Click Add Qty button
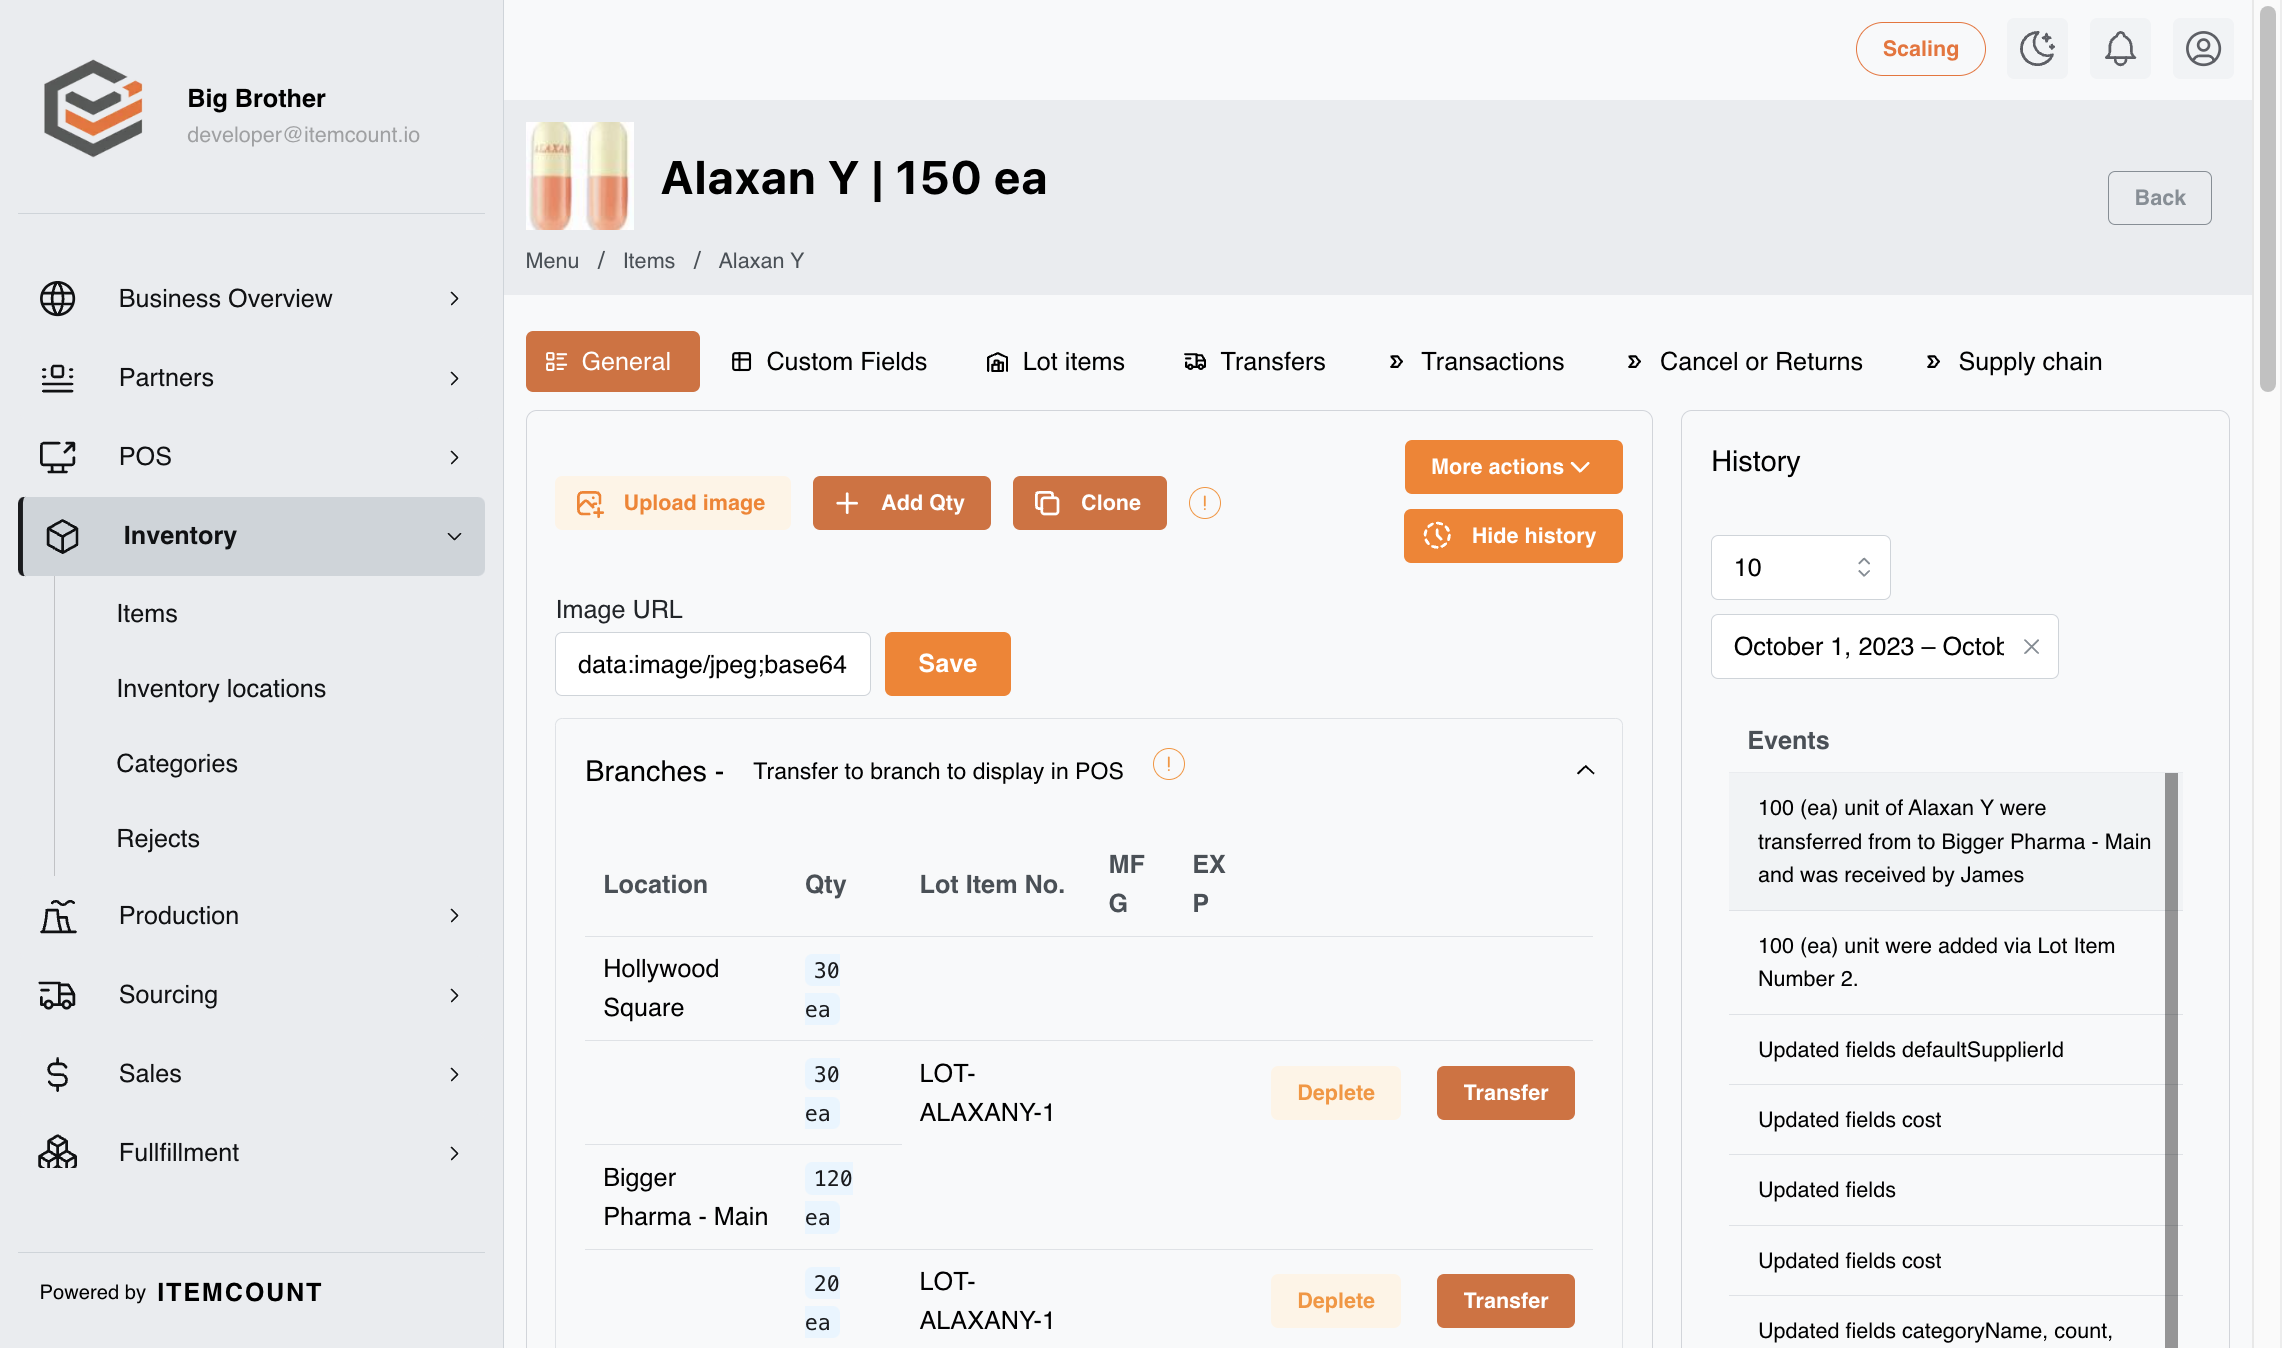This screenshot has height=1348, width=2282. (x=901, y=503)
